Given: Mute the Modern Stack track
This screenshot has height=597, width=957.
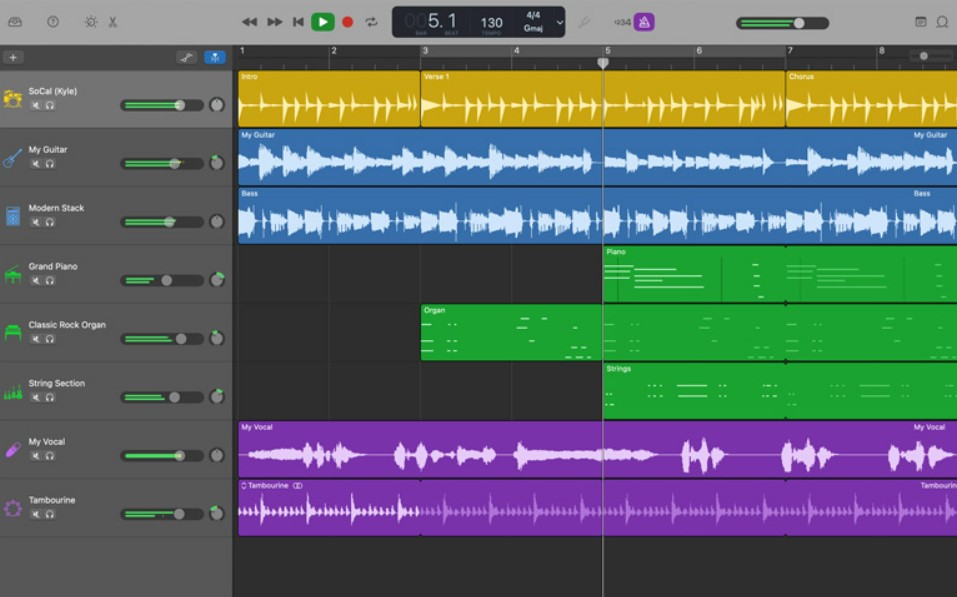Looking at the screenshot, I should 36,222.
